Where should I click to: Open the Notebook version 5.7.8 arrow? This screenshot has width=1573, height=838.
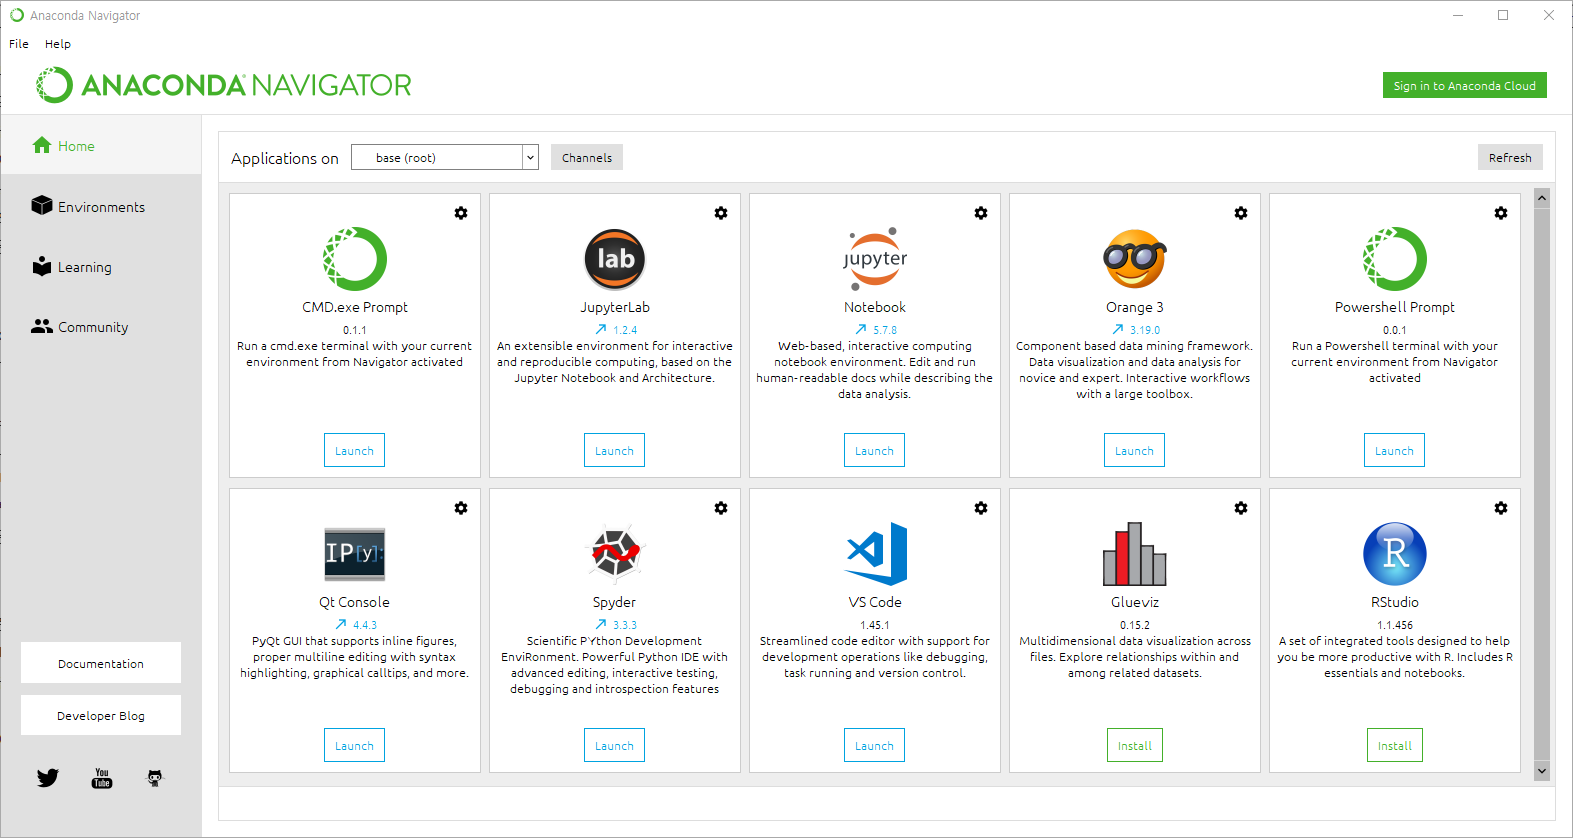coord(861,329)
